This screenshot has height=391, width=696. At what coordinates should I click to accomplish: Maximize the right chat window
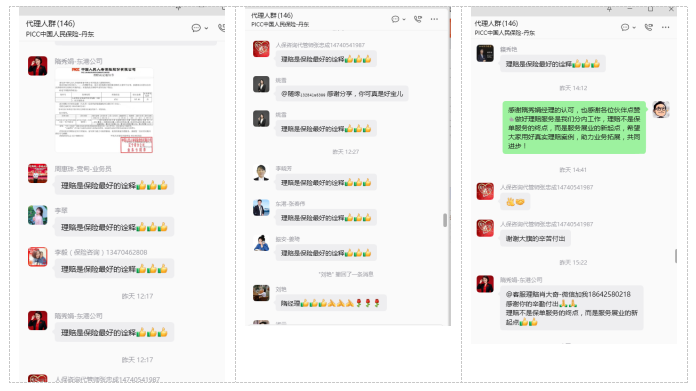tap(650, 9)
